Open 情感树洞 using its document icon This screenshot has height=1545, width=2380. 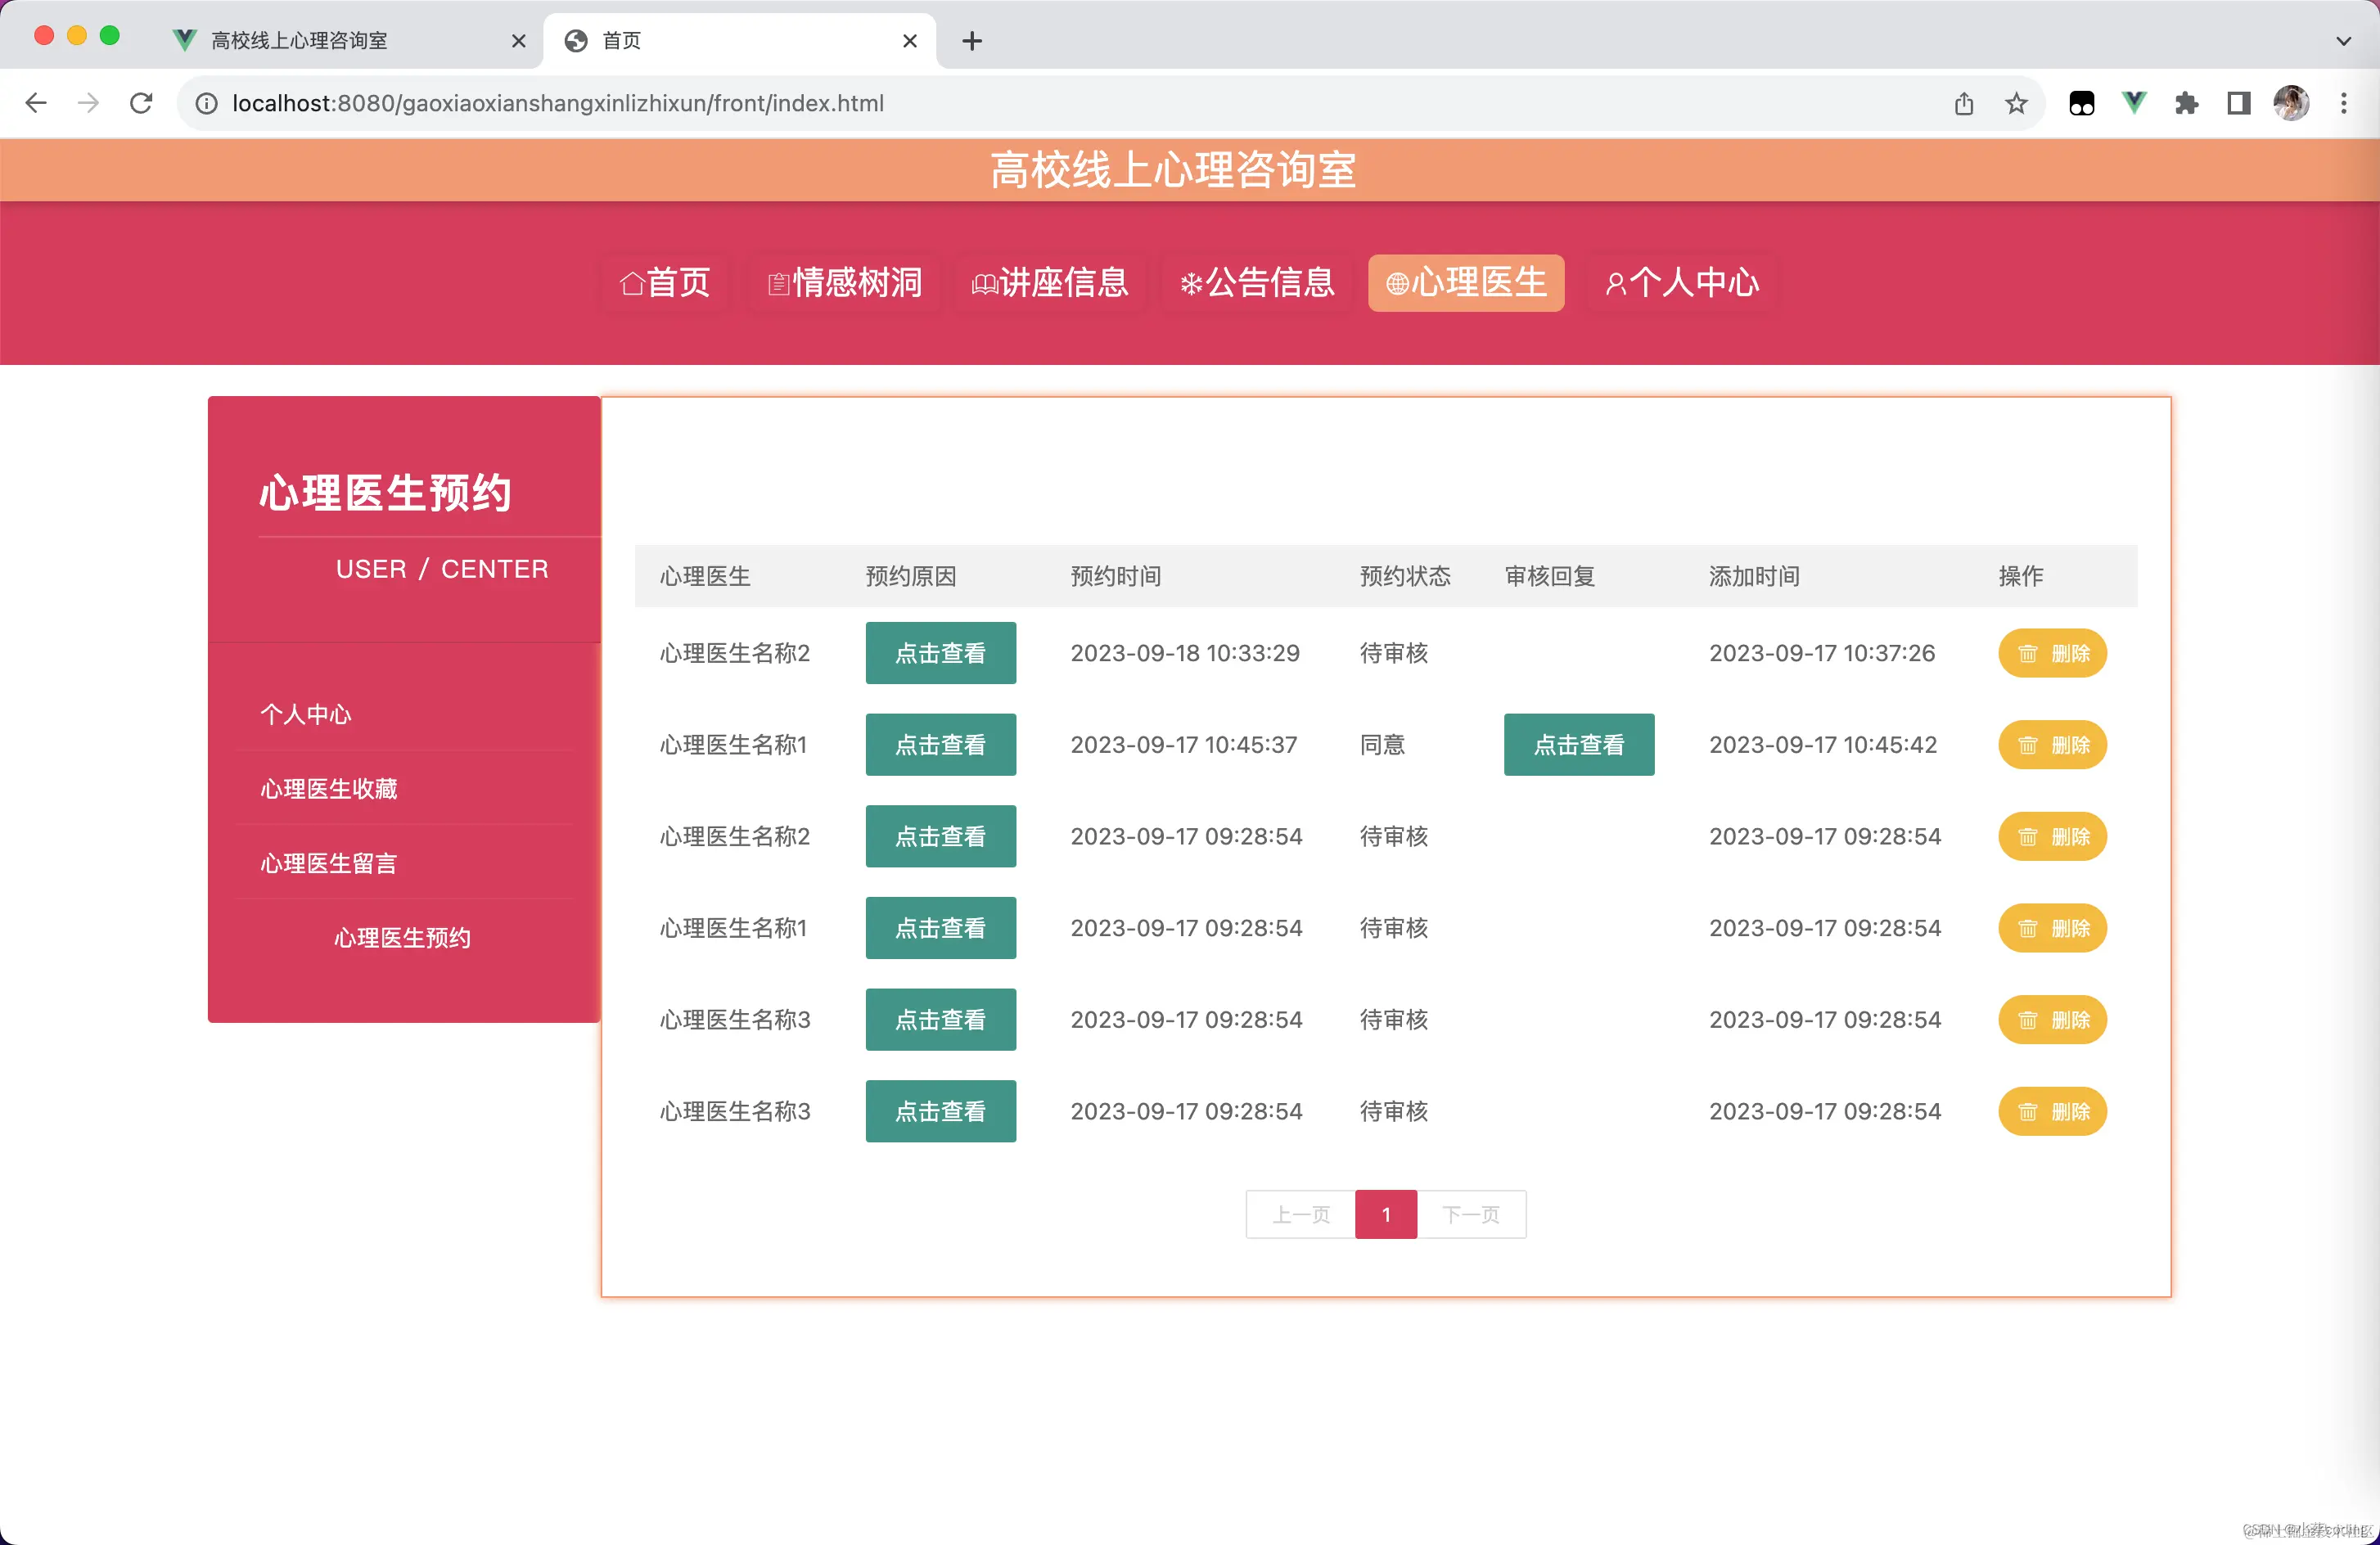pyautogui.click(x=778, y=283)
